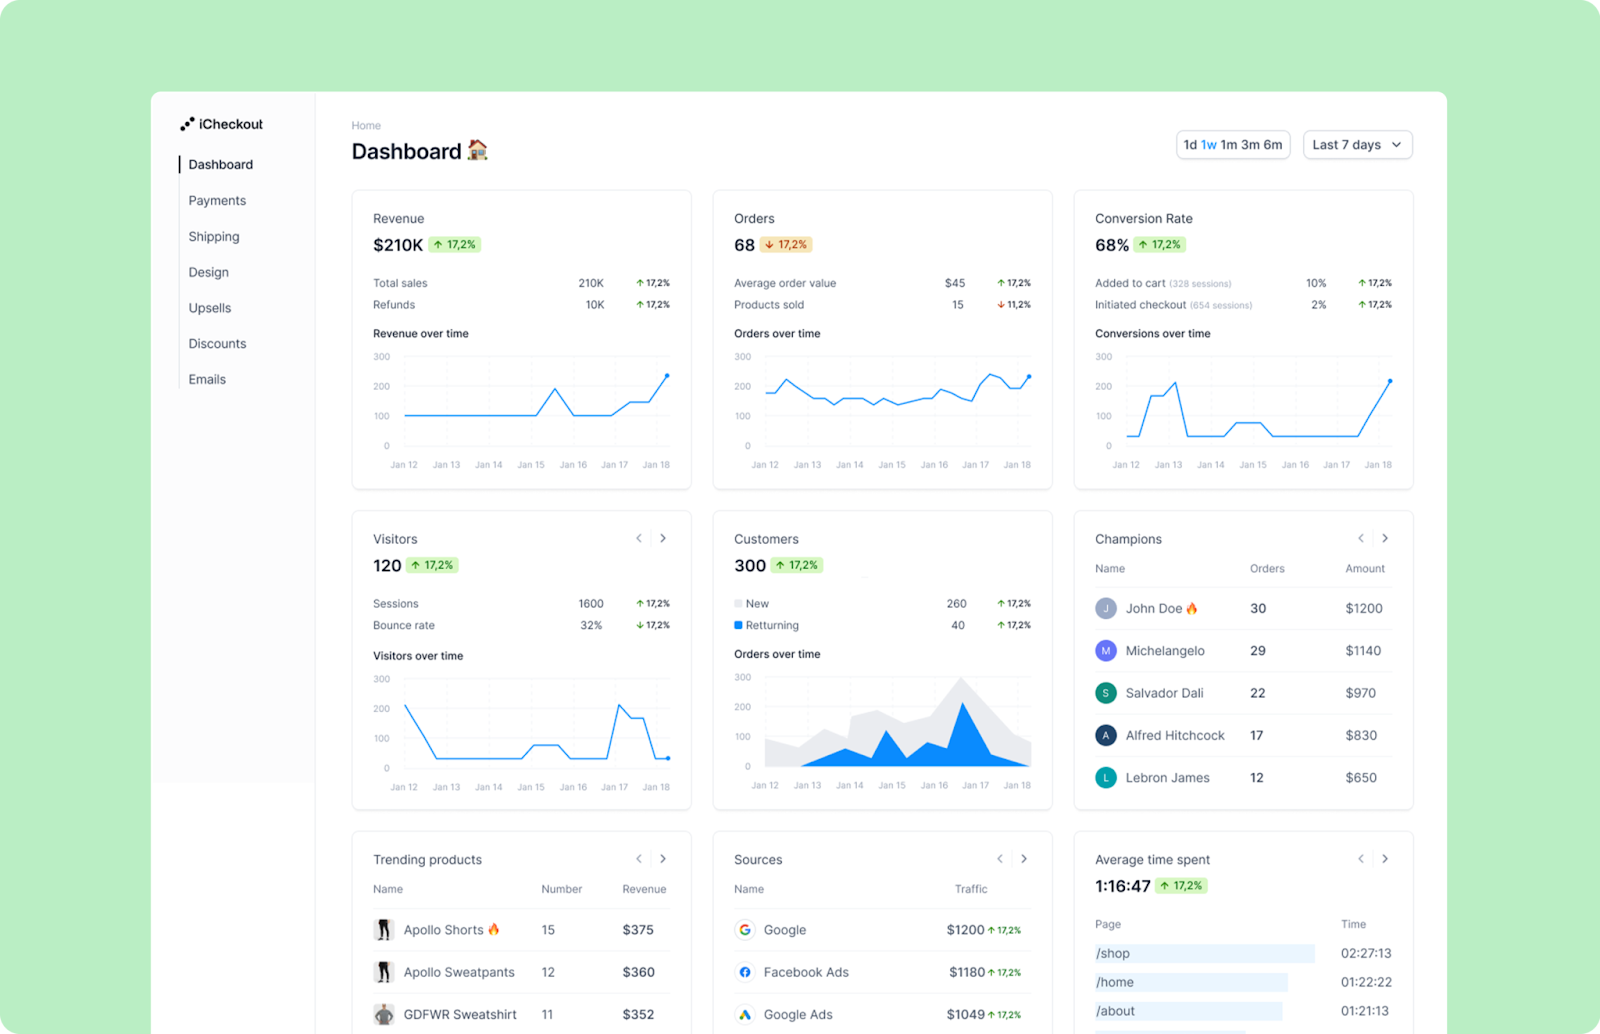
Task: Open the Payments section
Action: pyautogui.click(x=217, y=200)
